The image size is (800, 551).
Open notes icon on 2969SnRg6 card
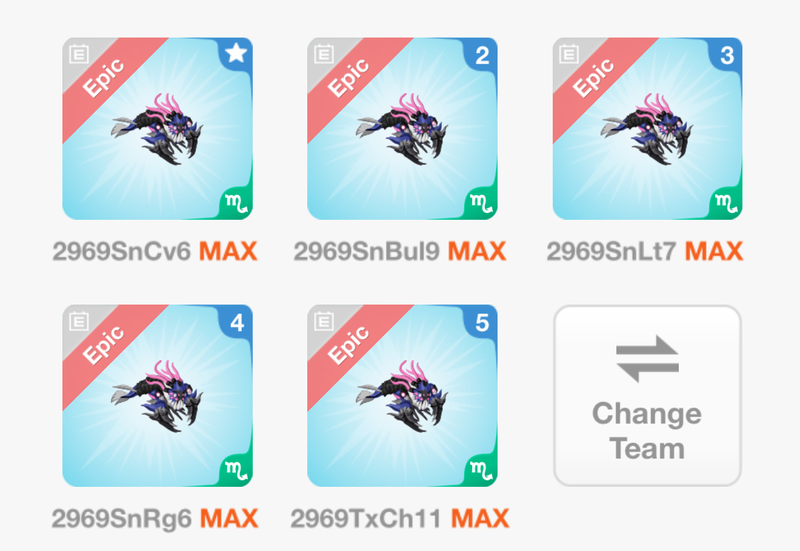pos(79,321)
